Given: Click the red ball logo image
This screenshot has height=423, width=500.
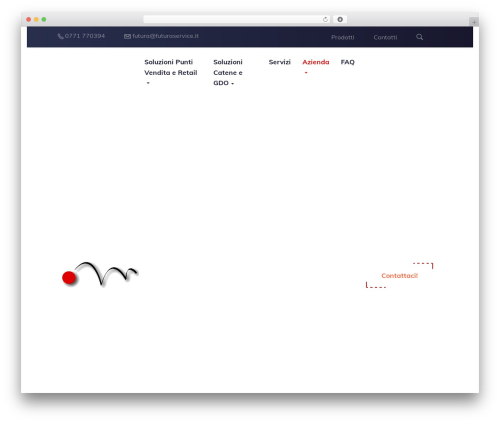Looking at the screenshot, I should (x=100, y=274).
